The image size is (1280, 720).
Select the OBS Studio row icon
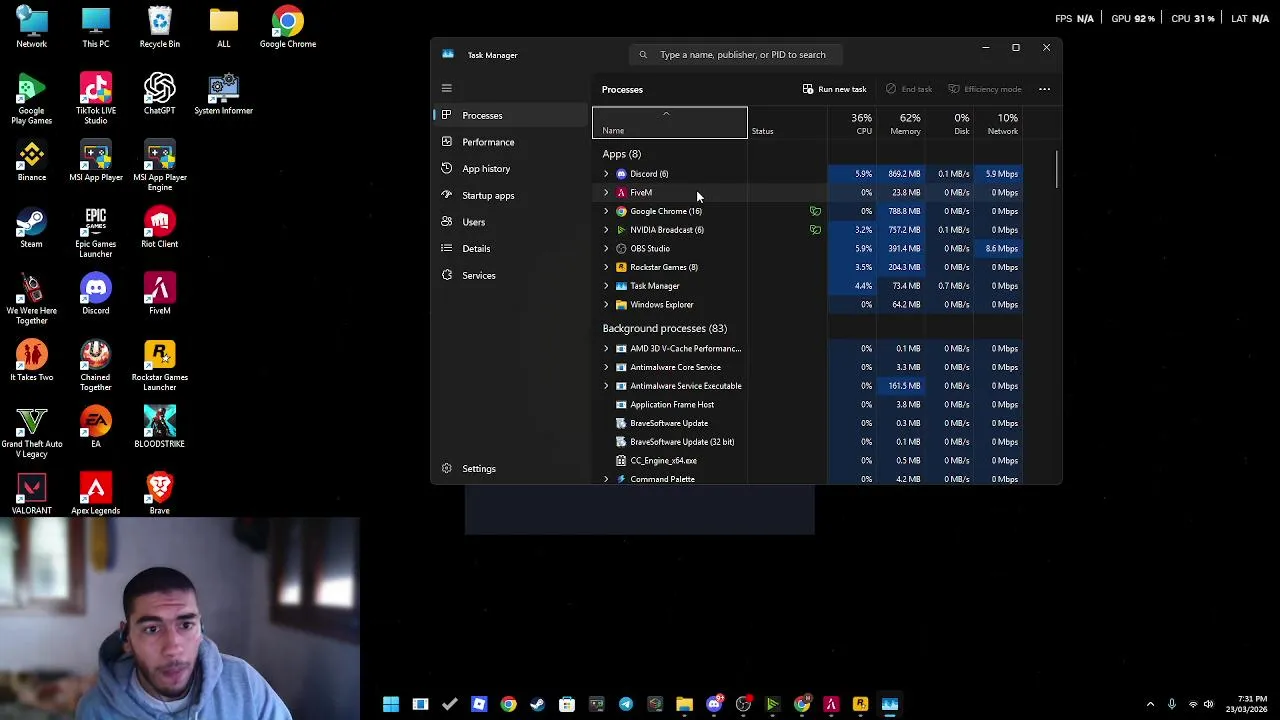(621, 248)
